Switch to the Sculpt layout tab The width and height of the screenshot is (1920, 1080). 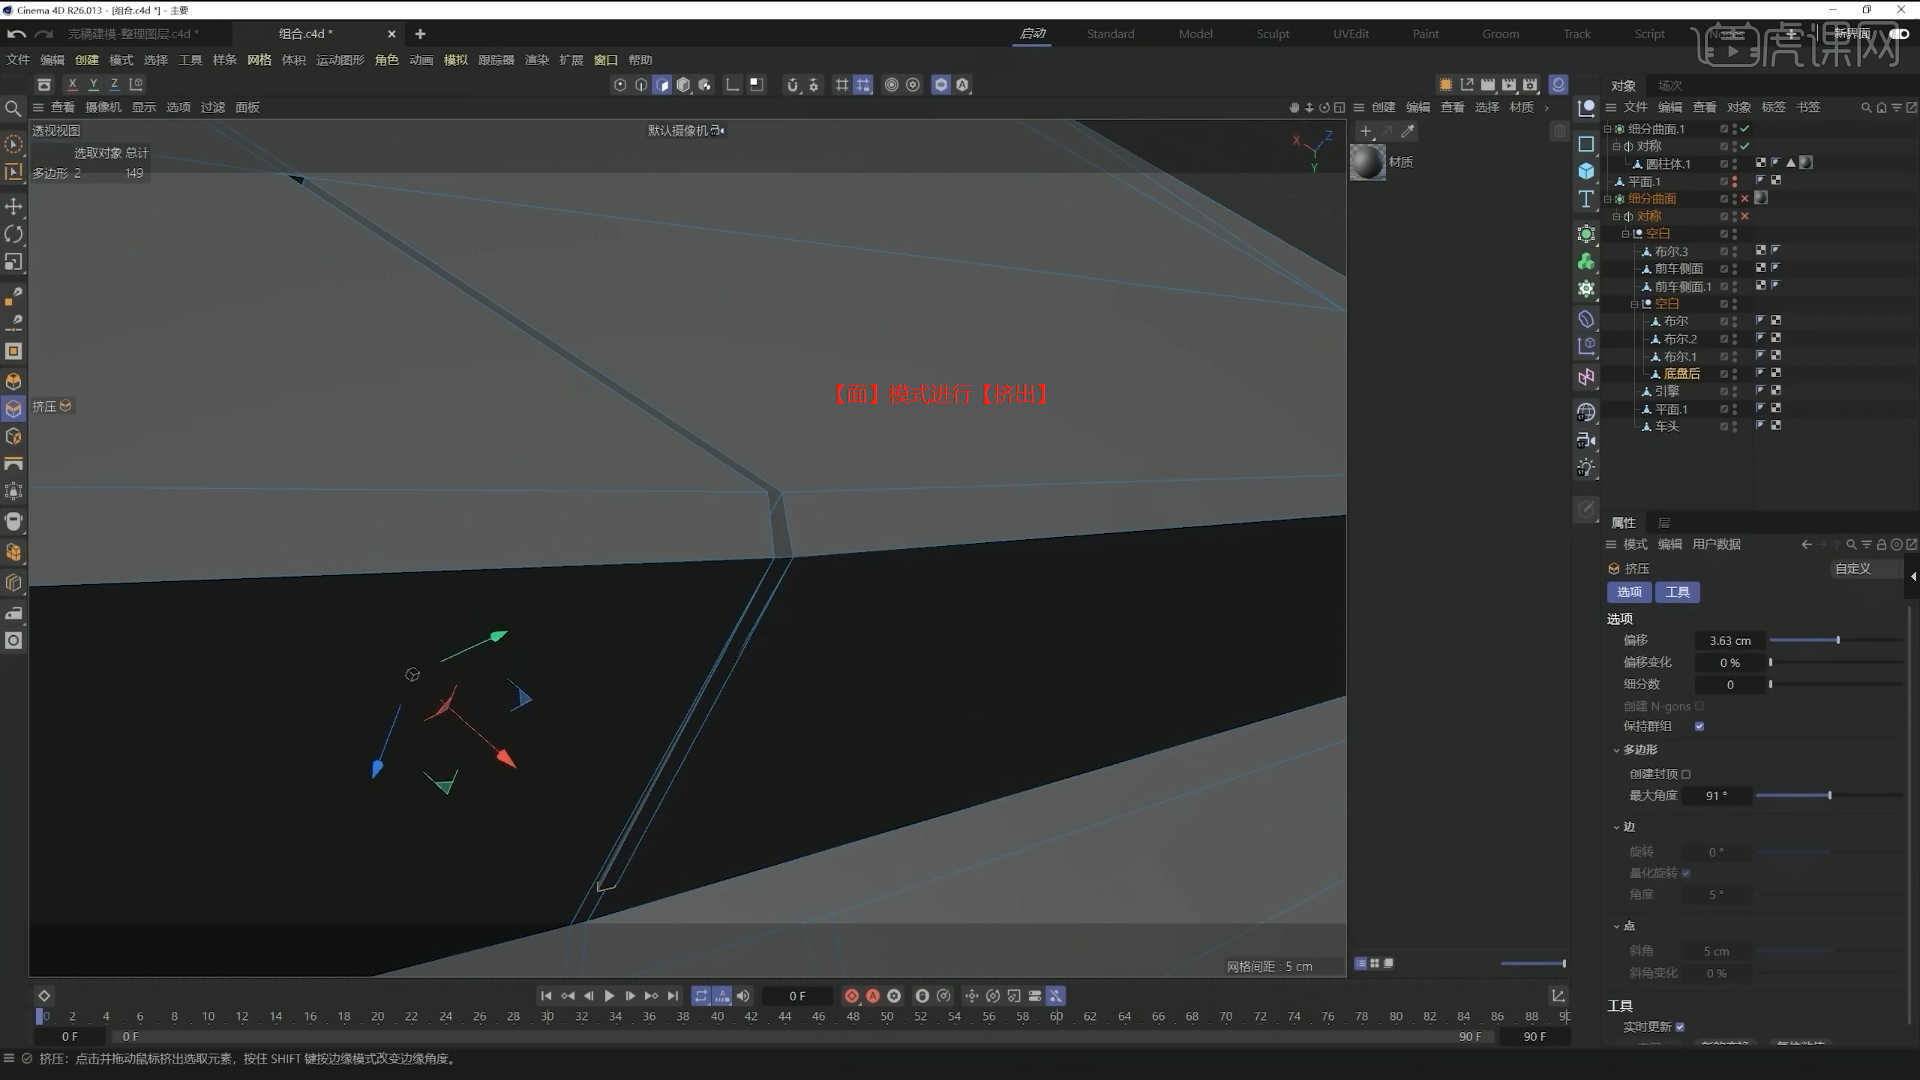point(1273,34)
